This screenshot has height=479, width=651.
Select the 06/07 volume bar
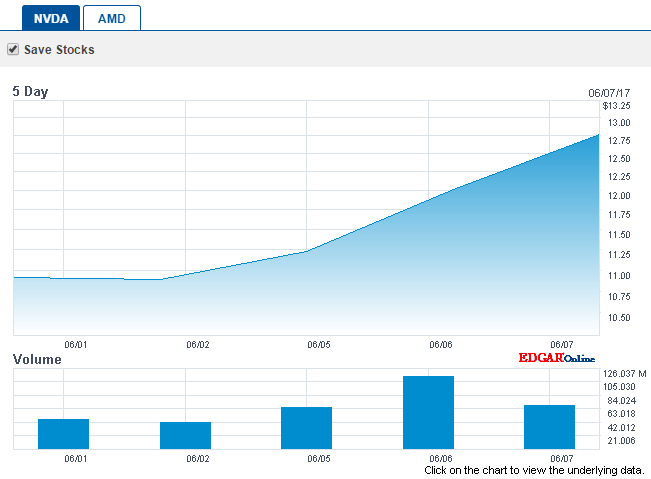point(549,427)
